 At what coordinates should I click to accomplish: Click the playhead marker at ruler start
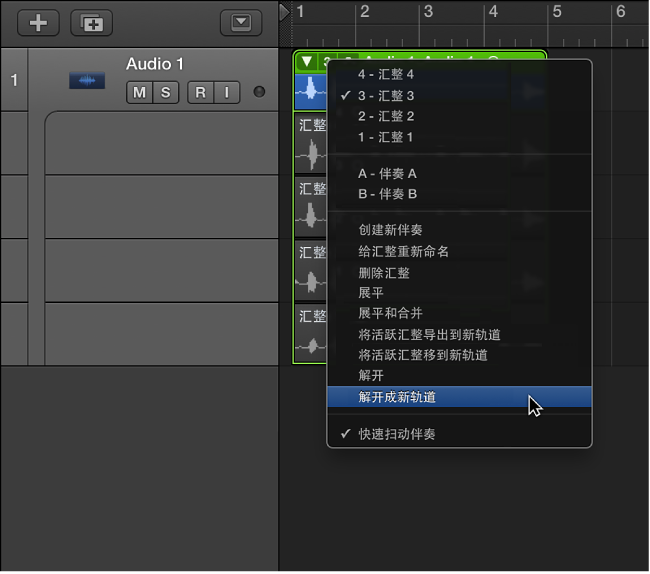[x=284, y=12]
